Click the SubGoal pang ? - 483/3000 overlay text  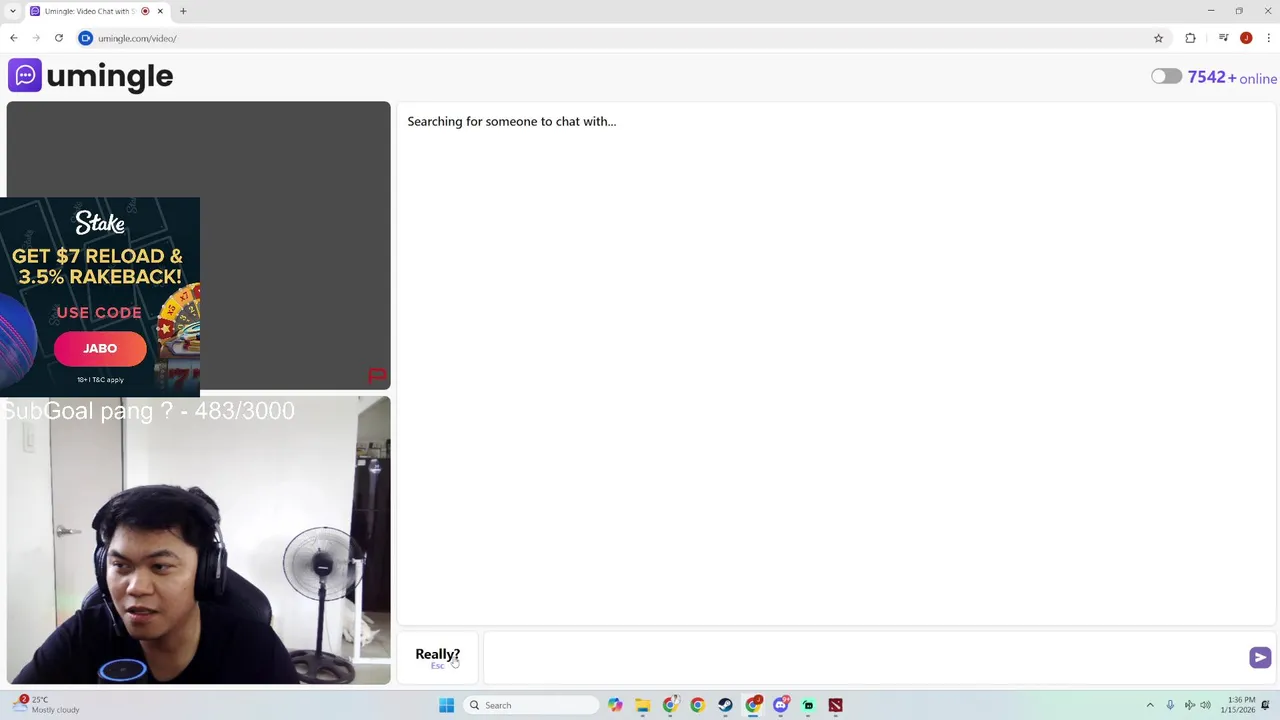(148, 411)
